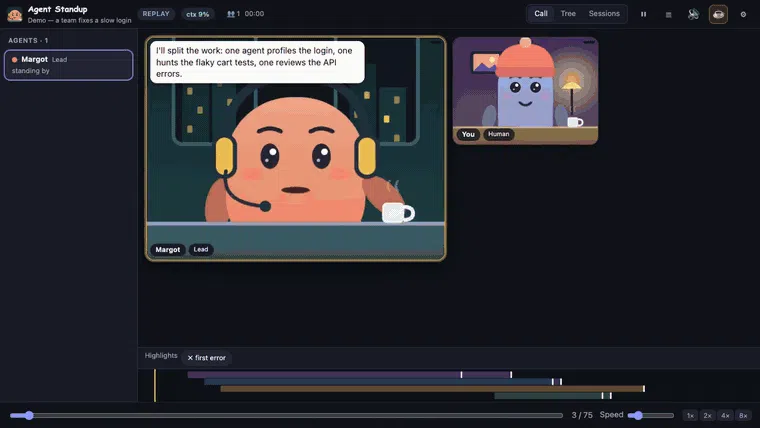Open settings via the gear icon

(743, 15)
